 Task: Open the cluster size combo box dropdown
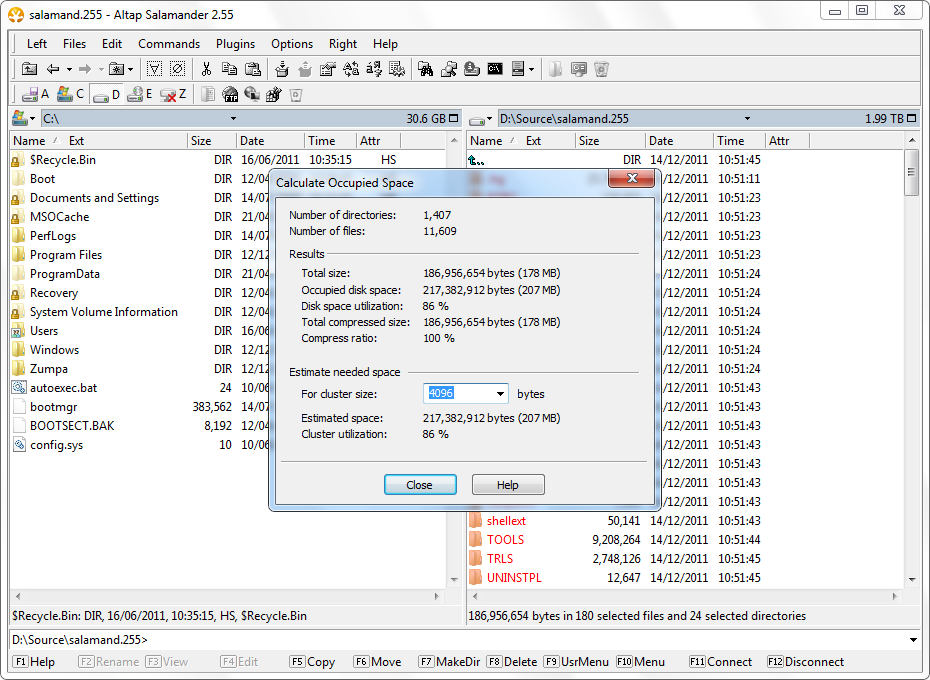[x=501, y=394]
